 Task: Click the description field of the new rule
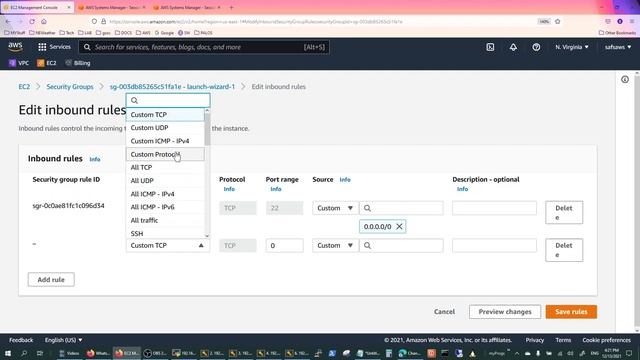(494, 245)
